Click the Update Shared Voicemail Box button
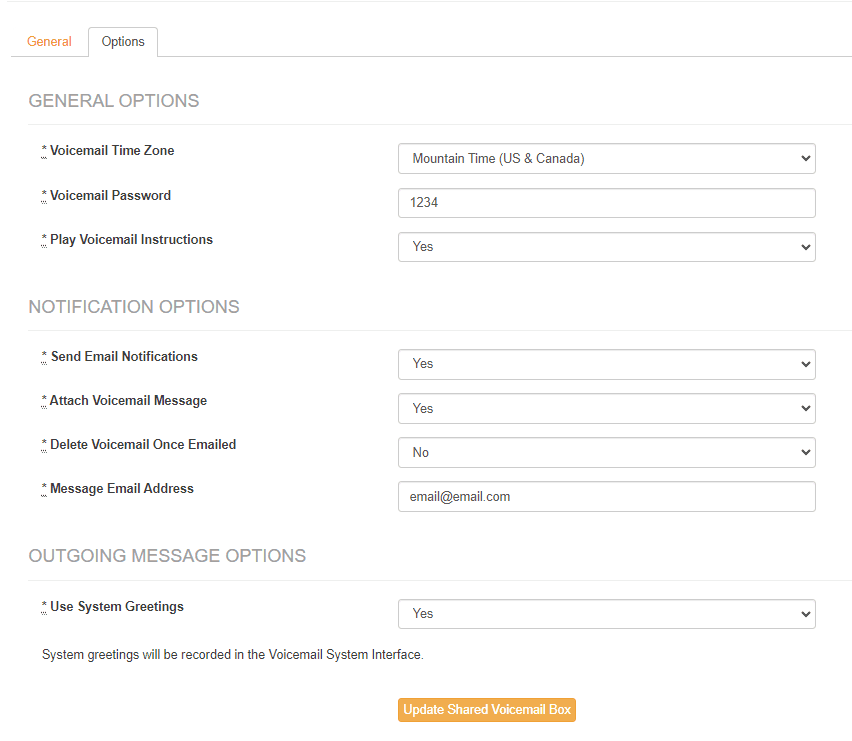Image resolution: width=852 pixels, height=741 pixels. [x=486, y=709]
